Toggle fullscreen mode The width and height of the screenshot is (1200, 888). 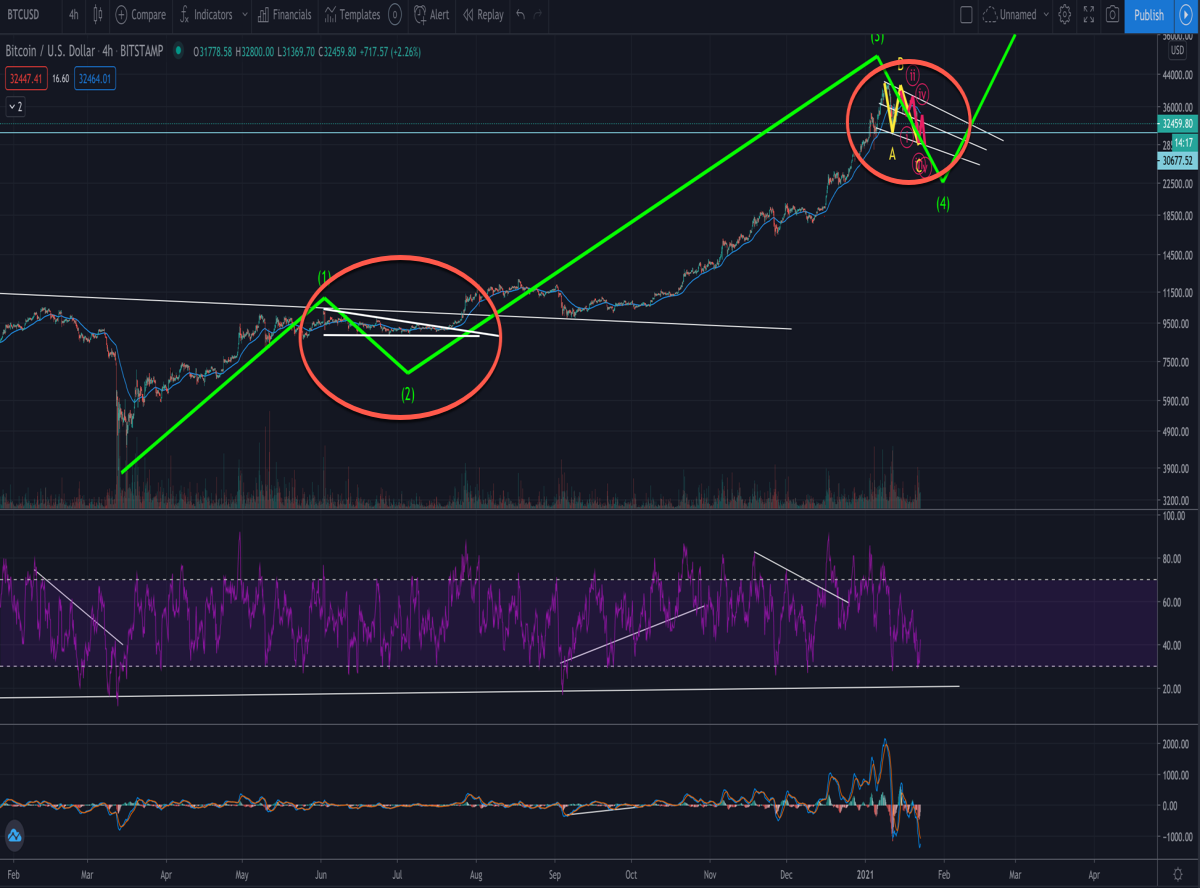(1087, 15)
